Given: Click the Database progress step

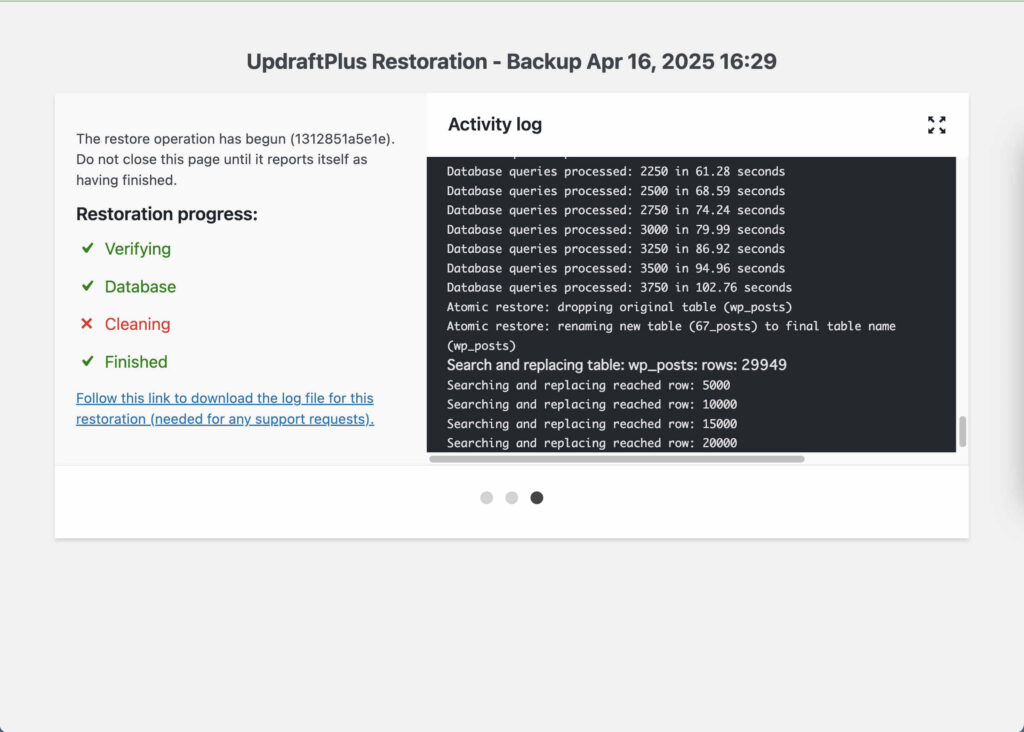Looking at the screenshot, I should (x=140, y=287).
